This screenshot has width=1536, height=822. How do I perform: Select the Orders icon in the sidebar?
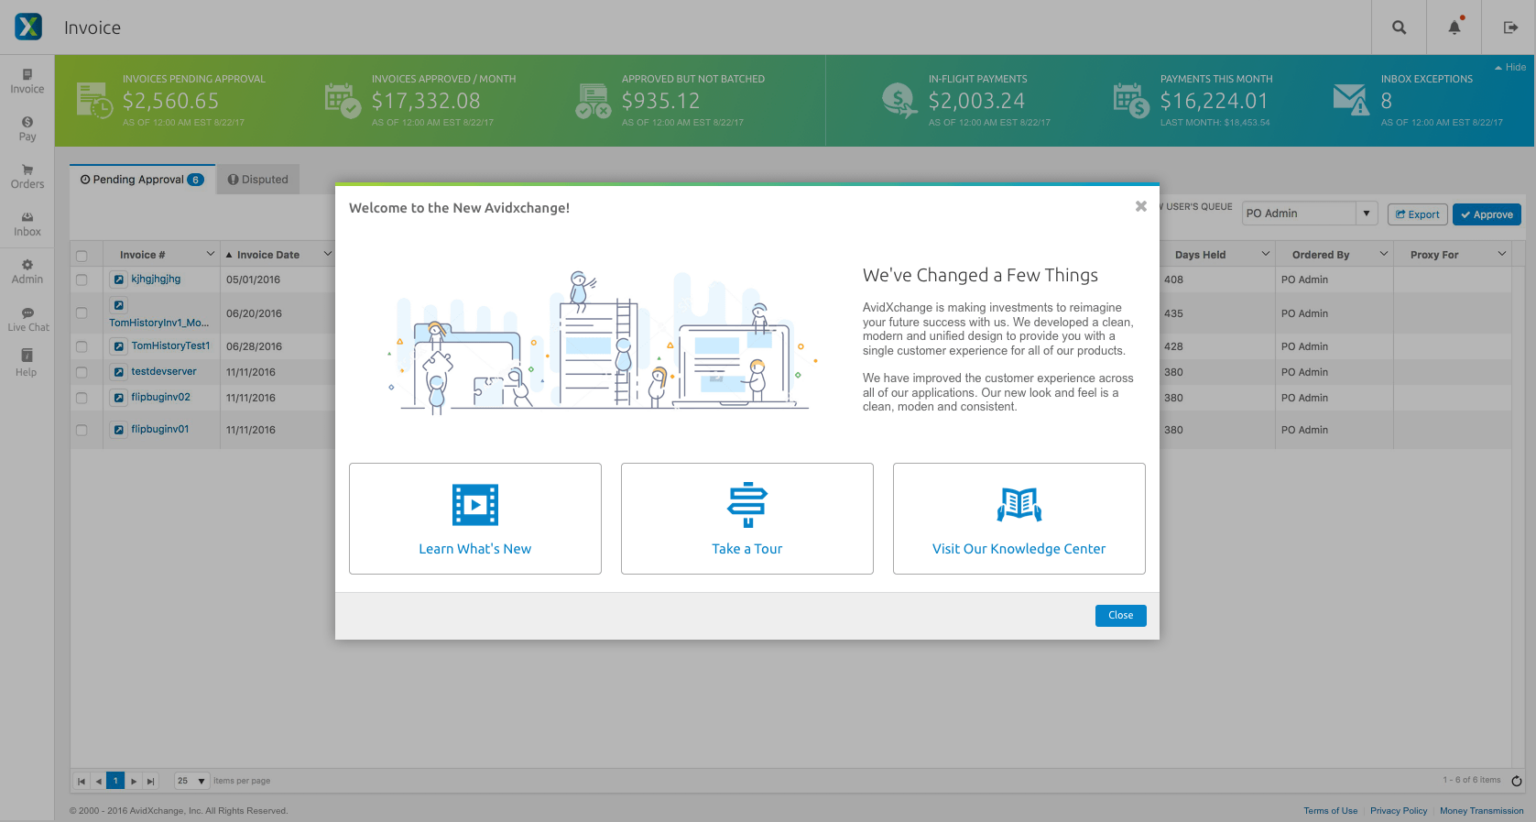[27, 176]
